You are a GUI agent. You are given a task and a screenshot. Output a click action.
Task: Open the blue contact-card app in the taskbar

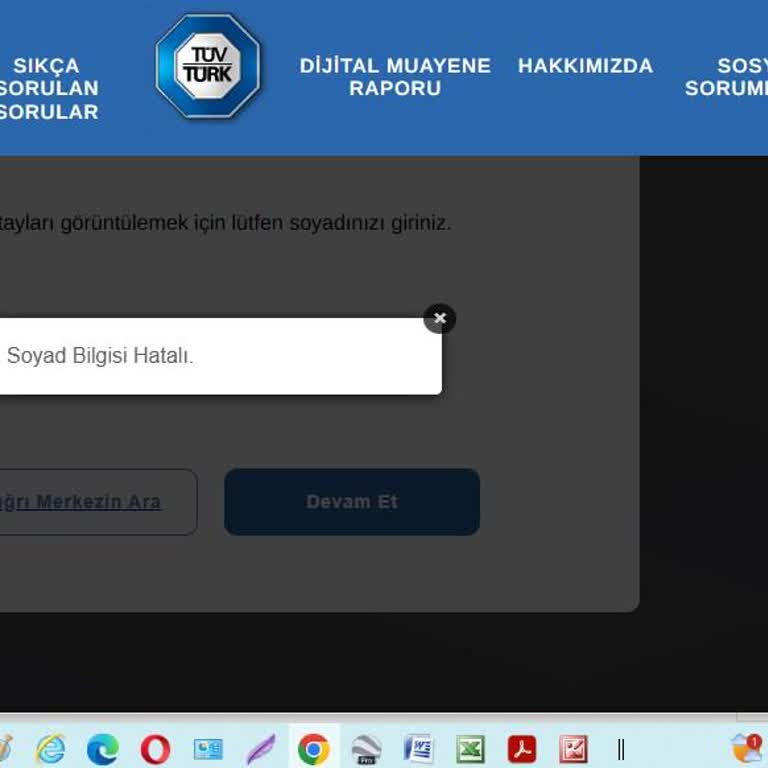pyautogui.click(x=208, y=748)
